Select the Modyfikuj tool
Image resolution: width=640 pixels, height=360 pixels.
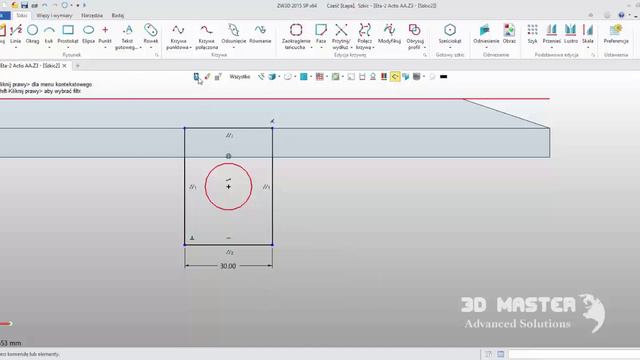click(x=389, y=33)
